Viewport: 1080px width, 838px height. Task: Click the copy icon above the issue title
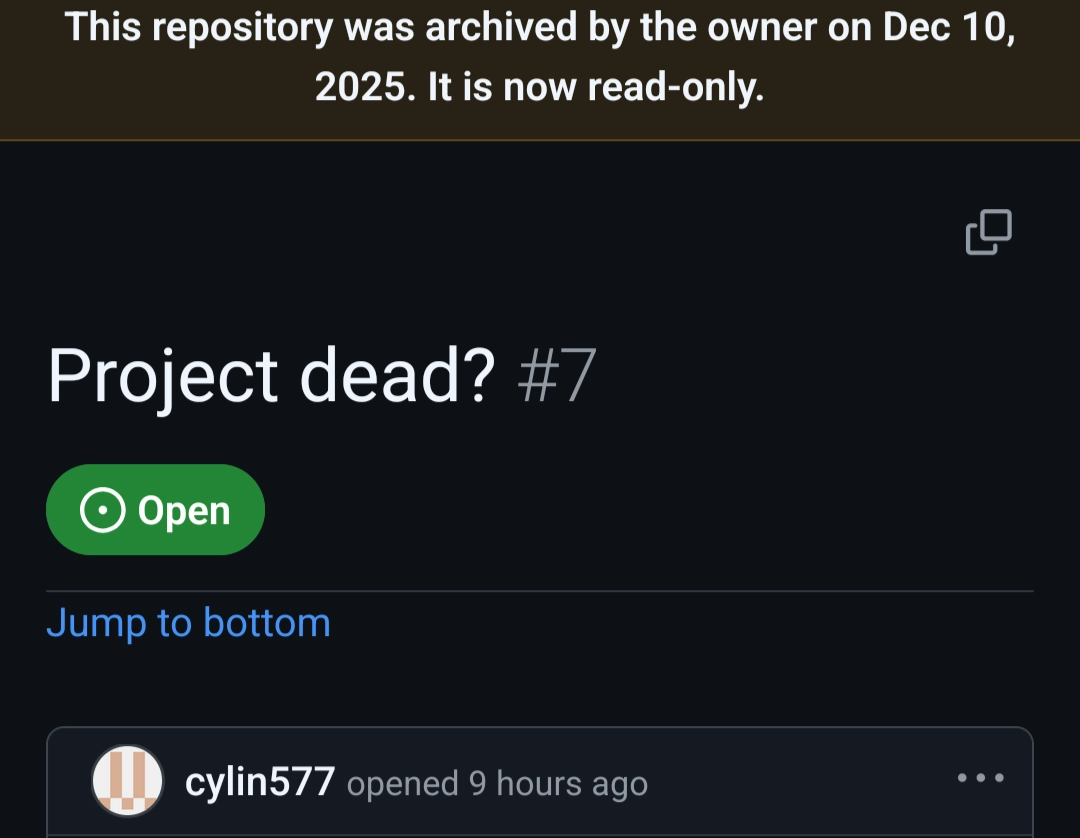988,232
